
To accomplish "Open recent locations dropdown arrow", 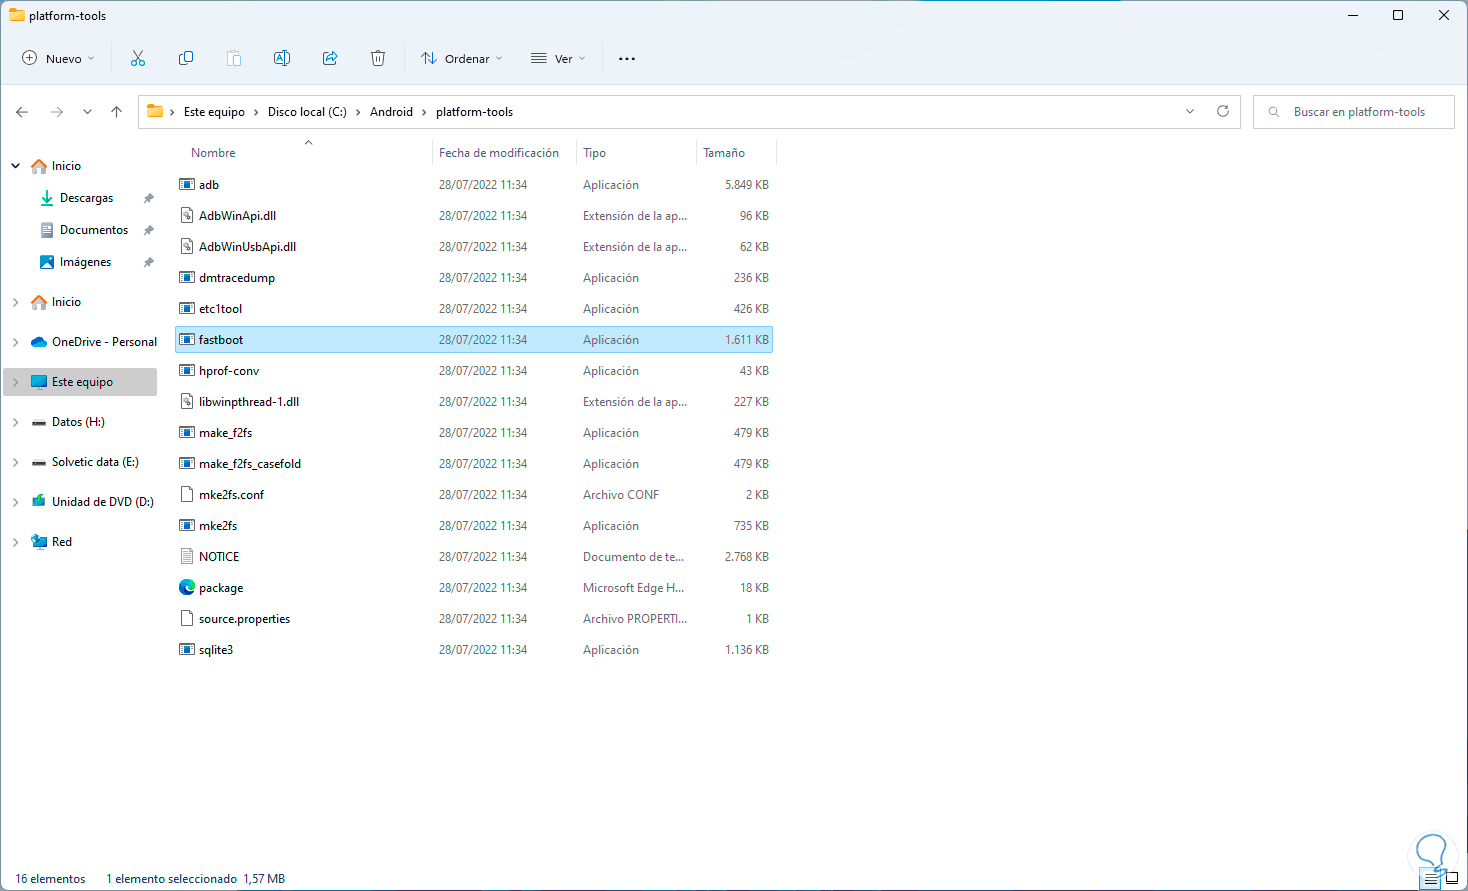I will pos(87,112).
